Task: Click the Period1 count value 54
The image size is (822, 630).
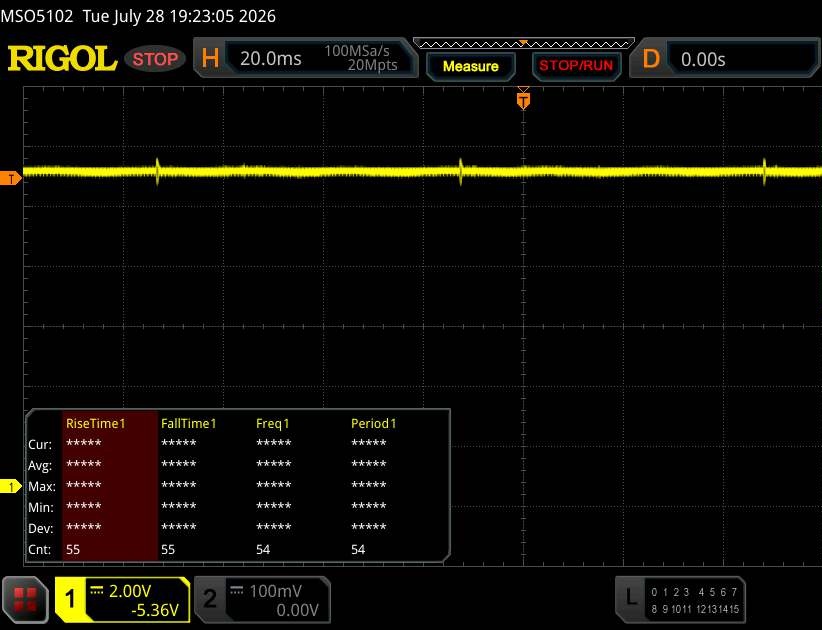Action: point(358,549)
